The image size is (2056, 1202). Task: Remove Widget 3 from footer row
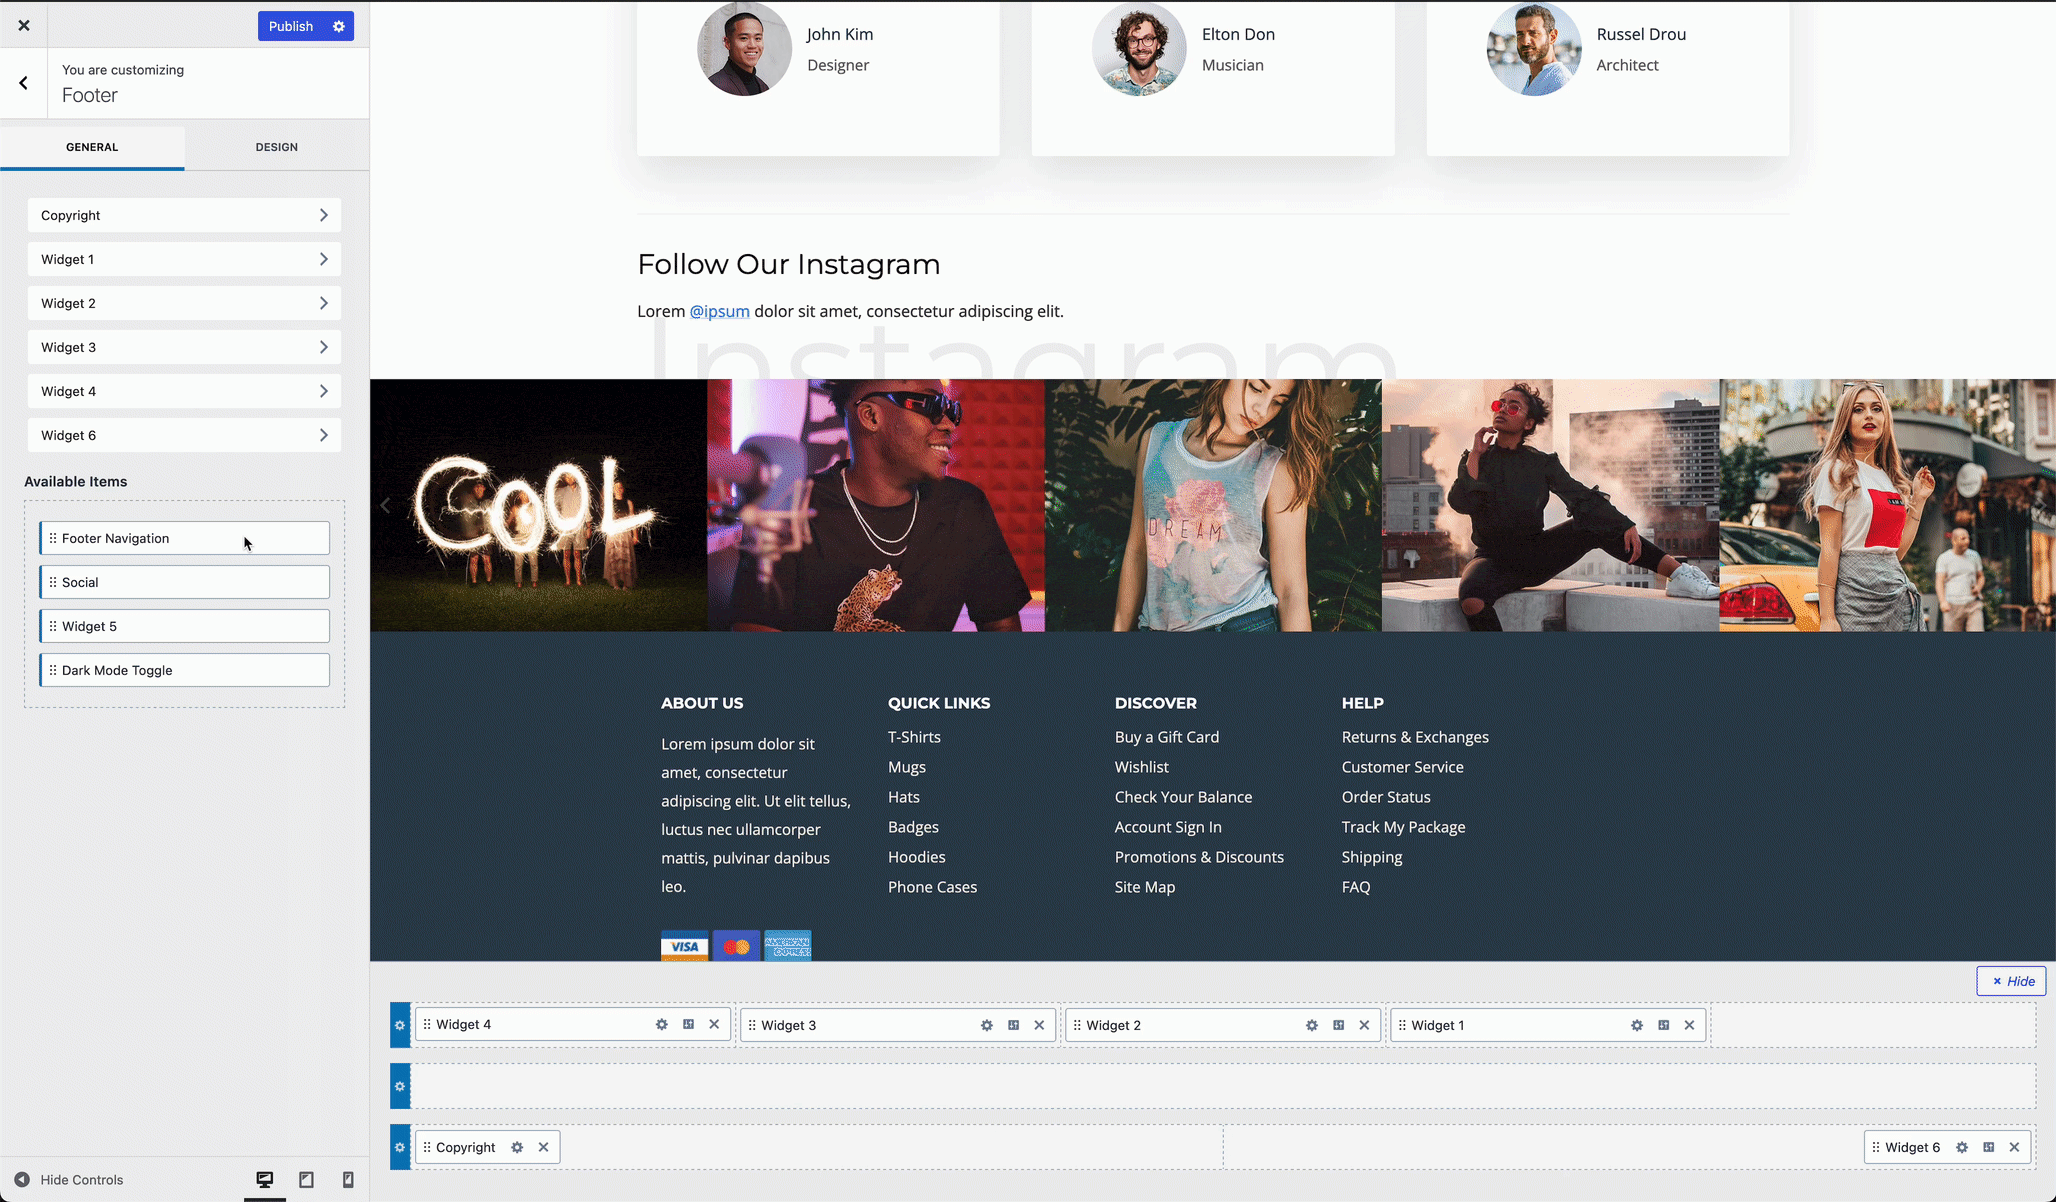(1039, 1025)
